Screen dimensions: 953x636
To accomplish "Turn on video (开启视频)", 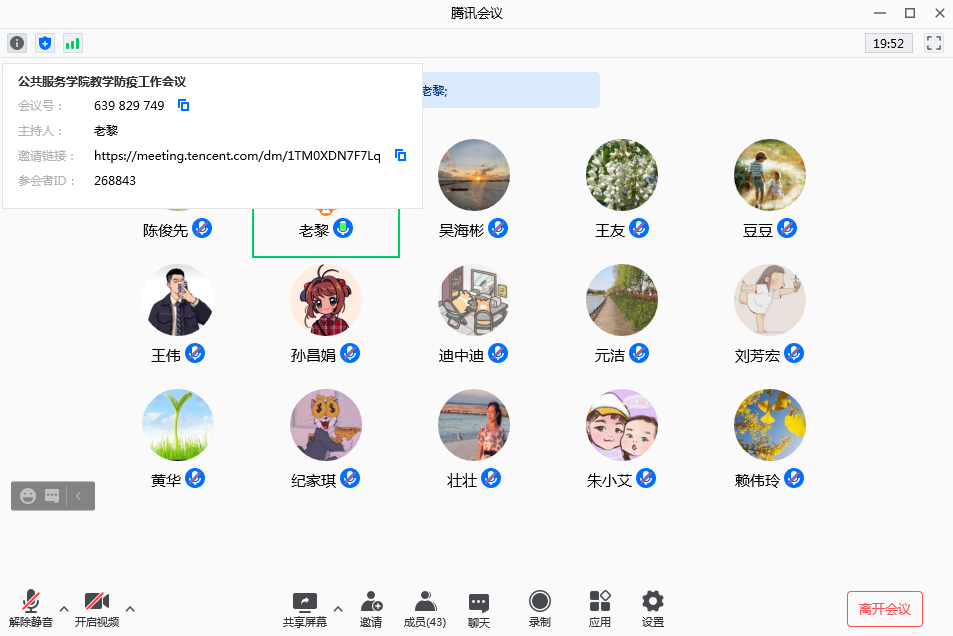I will tap(96, 608).
